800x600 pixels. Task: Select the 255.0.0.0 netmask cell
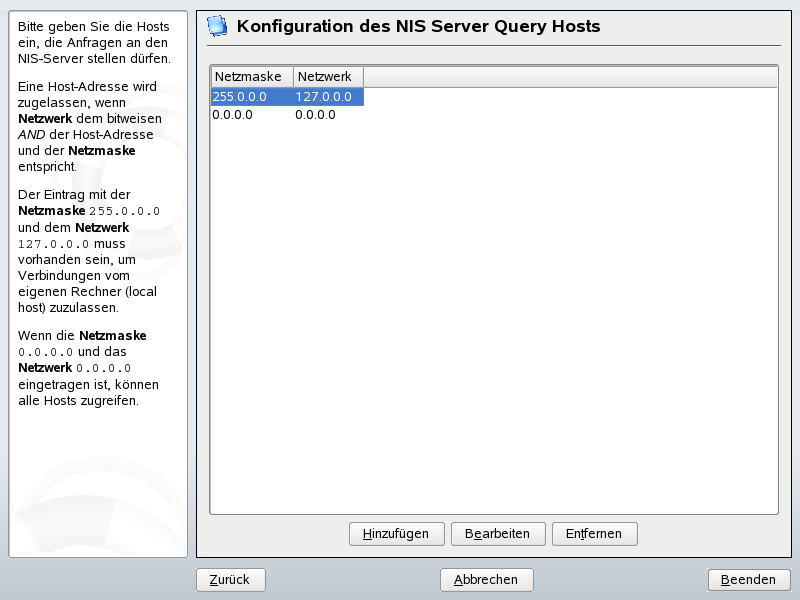point(251,97)
